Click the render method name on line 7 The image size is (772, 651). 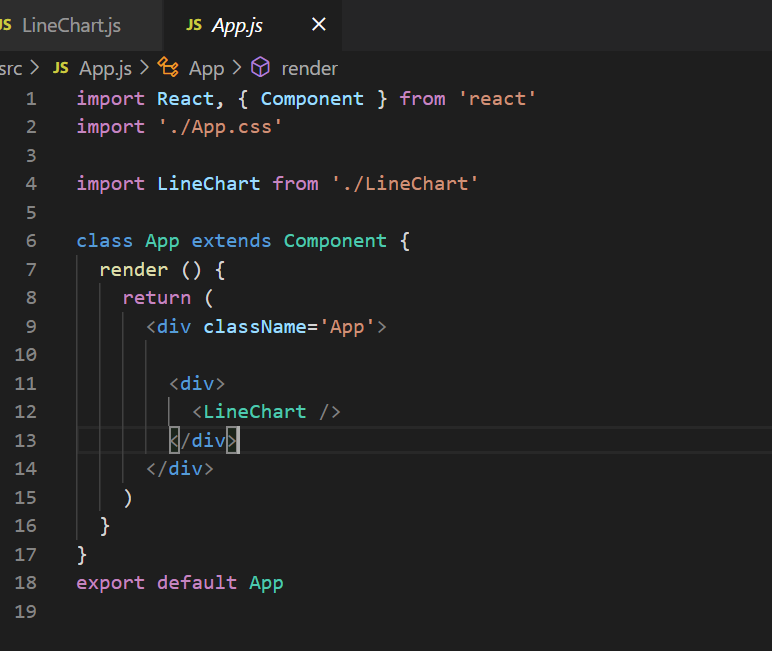(133, 270)
